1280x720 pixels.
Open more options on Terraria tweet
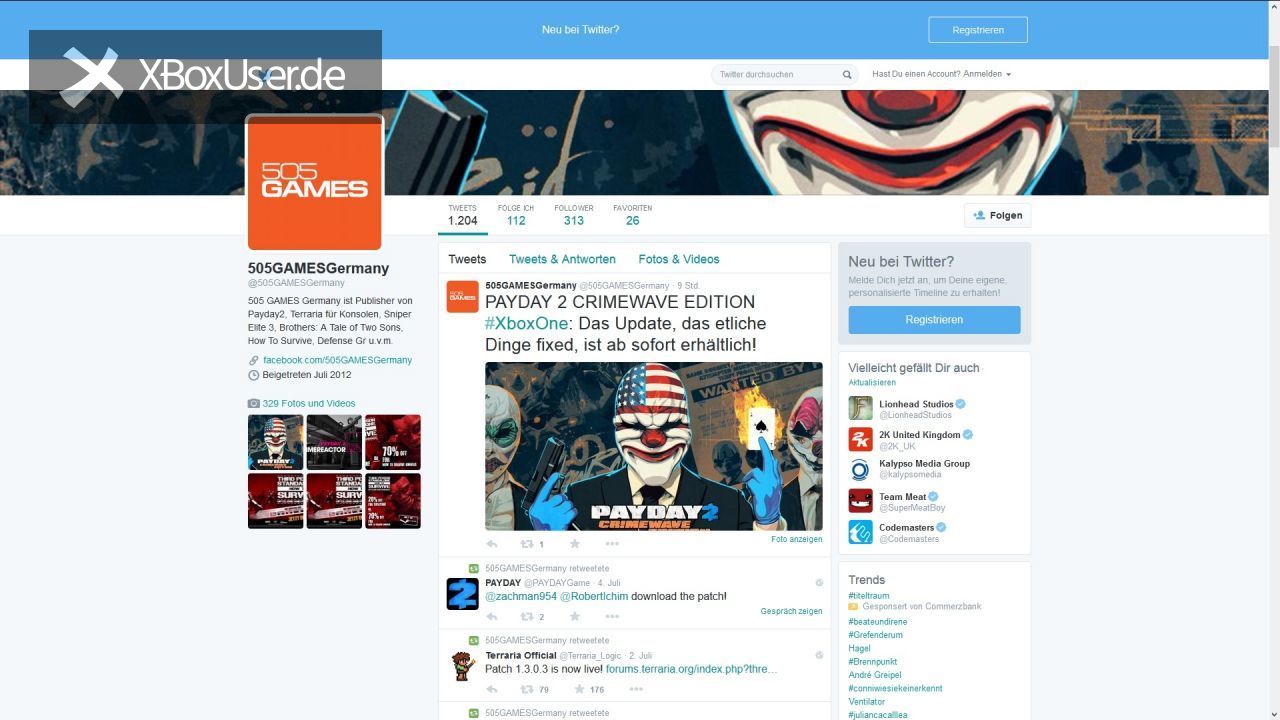[636, 689]
